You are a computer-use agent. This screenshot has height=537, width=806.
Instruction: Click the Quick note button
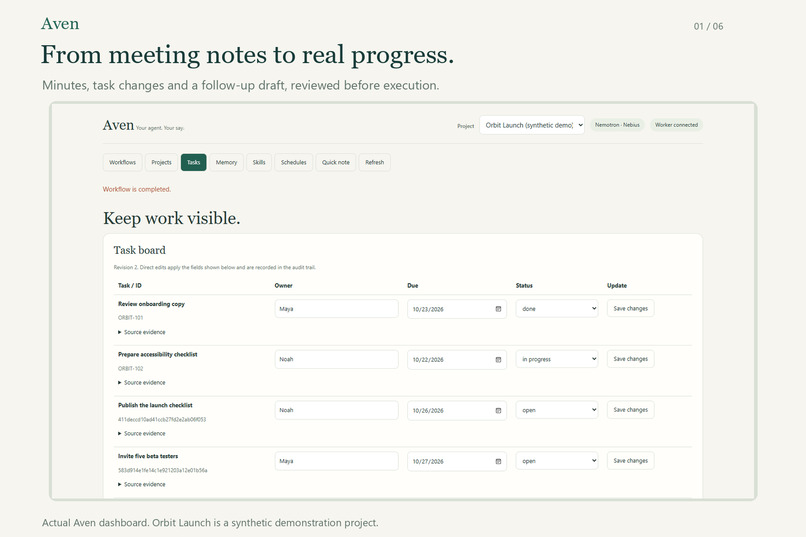click(x=336, y=162)
